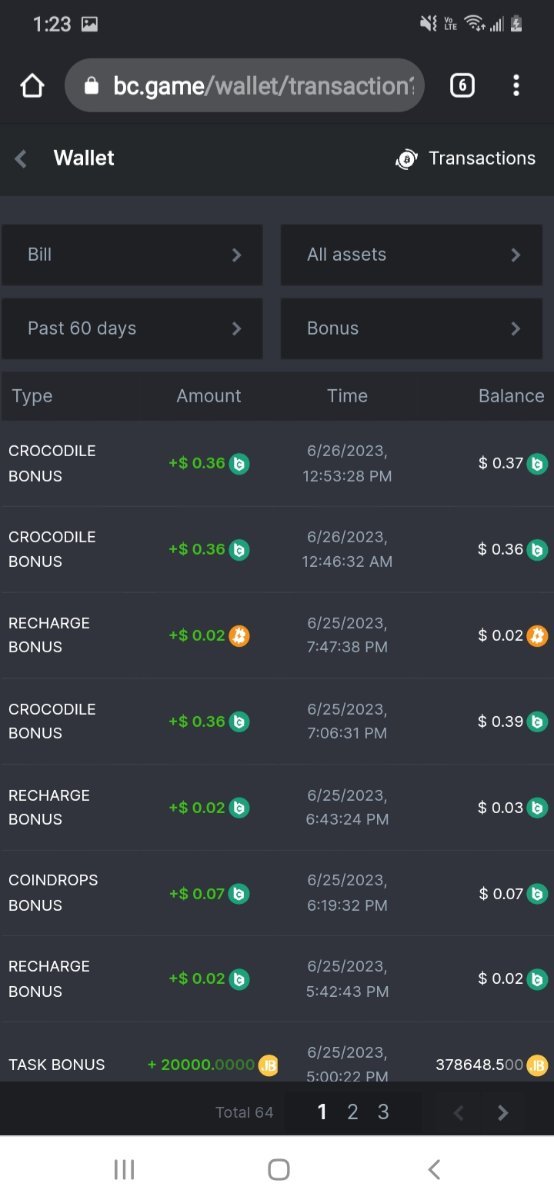Image resolution: width=554 pixels, height=1200 pixels.
Task: Go to next page with right arrow
Action: (503, 1113)
